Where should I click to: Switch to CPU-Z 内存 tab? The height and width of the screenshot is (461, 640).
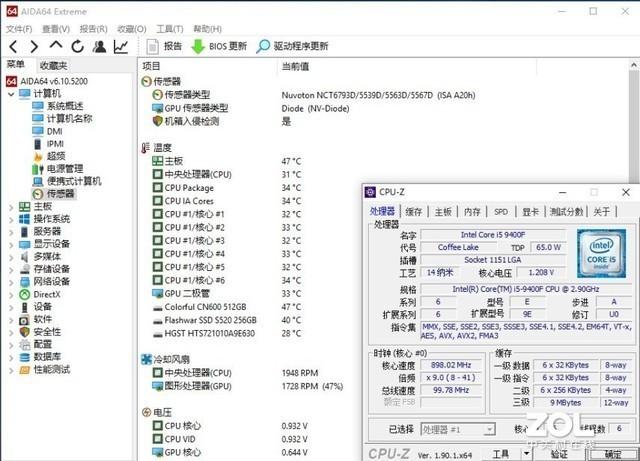point(472,212)
